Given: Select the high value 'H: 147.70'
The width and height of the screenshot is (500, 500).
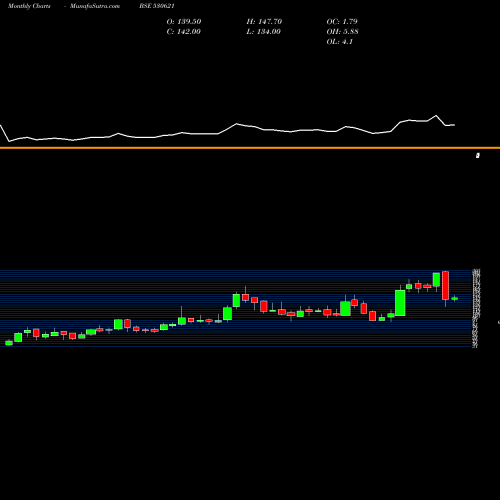Looking at the screenshot, I should [x=264, y=22].
